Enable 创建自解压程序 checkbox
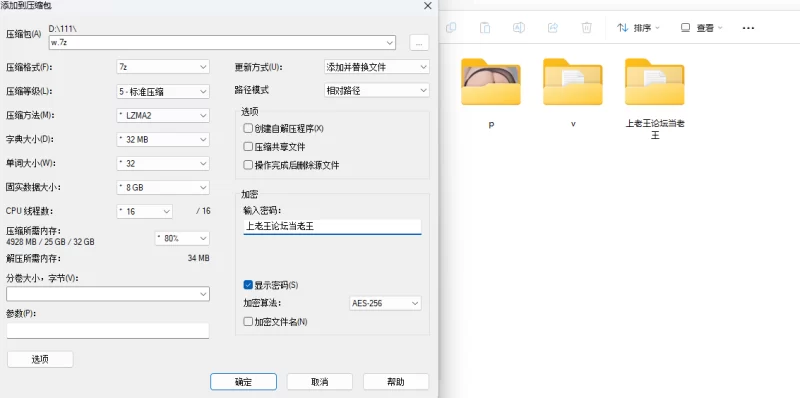Screen dimensions: 800x398 (x=248, y=129)
